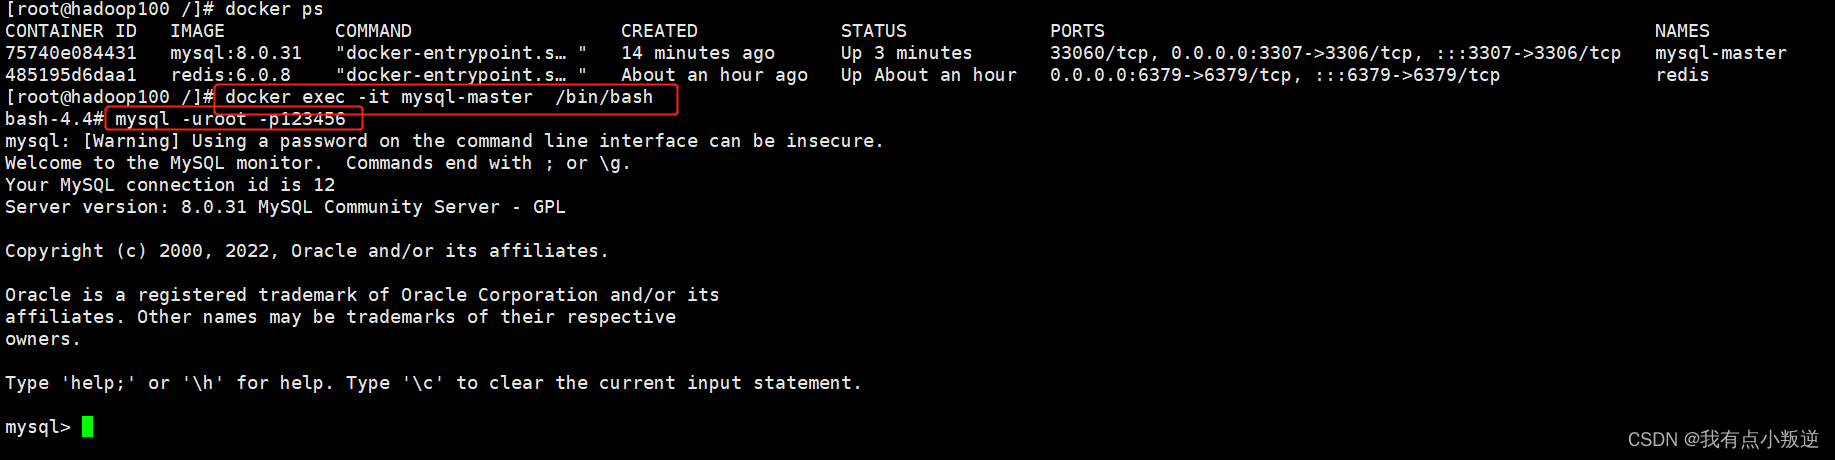Click the IMAGE column header
1835x460 pixels.
(x=197, y=31)
